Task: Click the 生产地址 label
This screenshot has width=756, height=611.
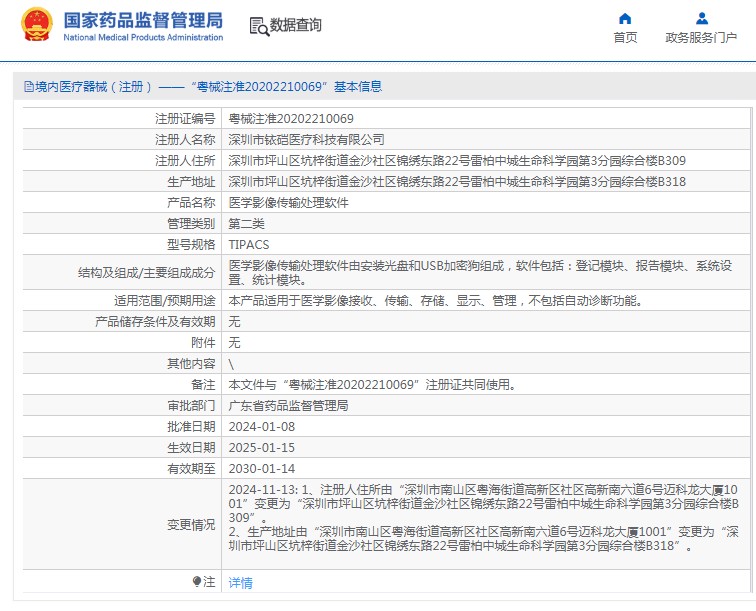Action: 191,182
